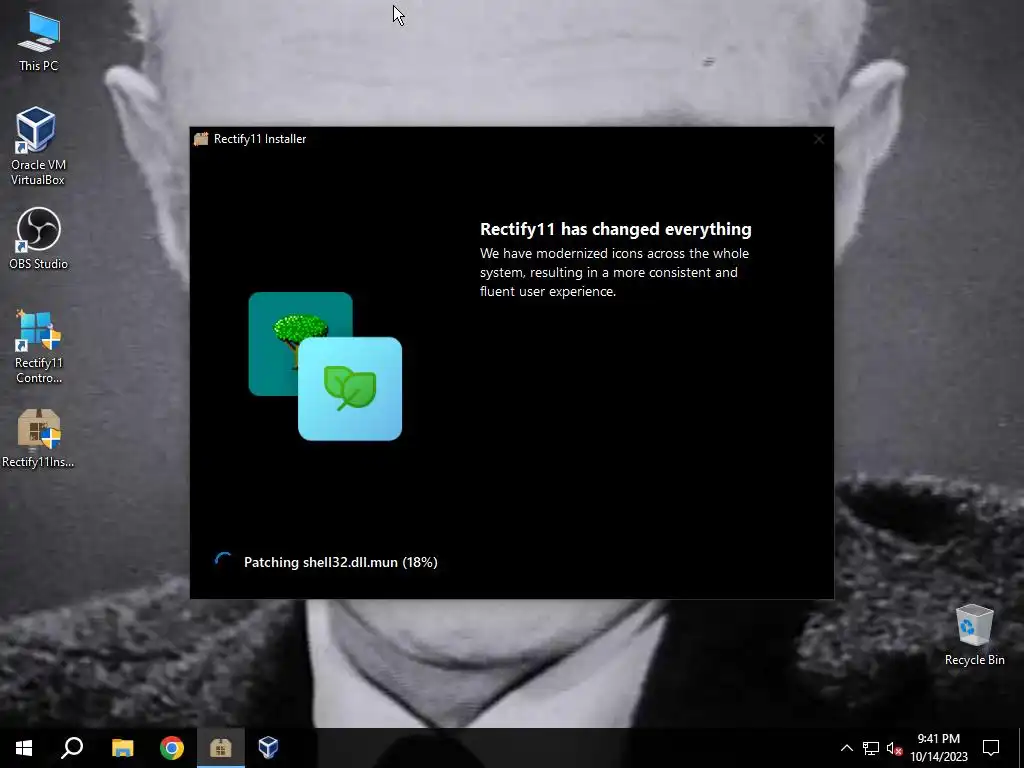This screenshot has width=1024, height=768.
Task: Click the Show desktop sliver at taskbar end
Action: point(1021,748)
